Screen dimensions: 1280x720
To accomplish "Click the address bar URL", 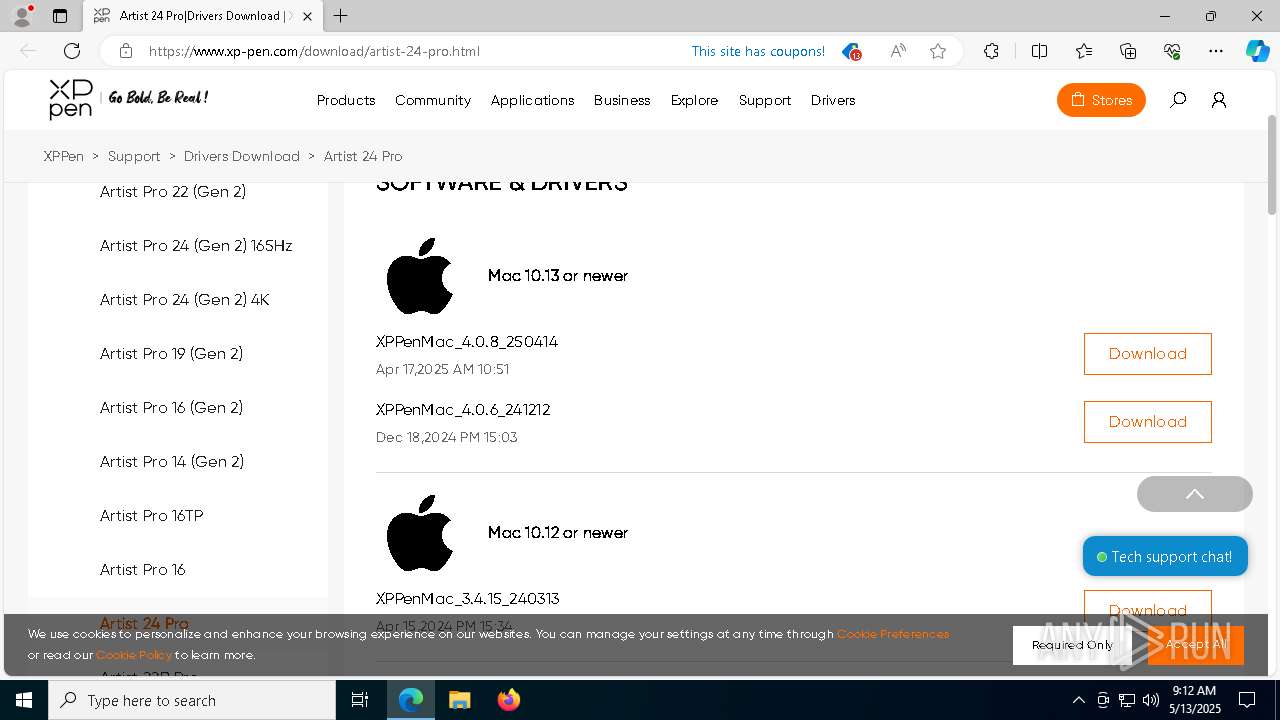I will (314, 51).
